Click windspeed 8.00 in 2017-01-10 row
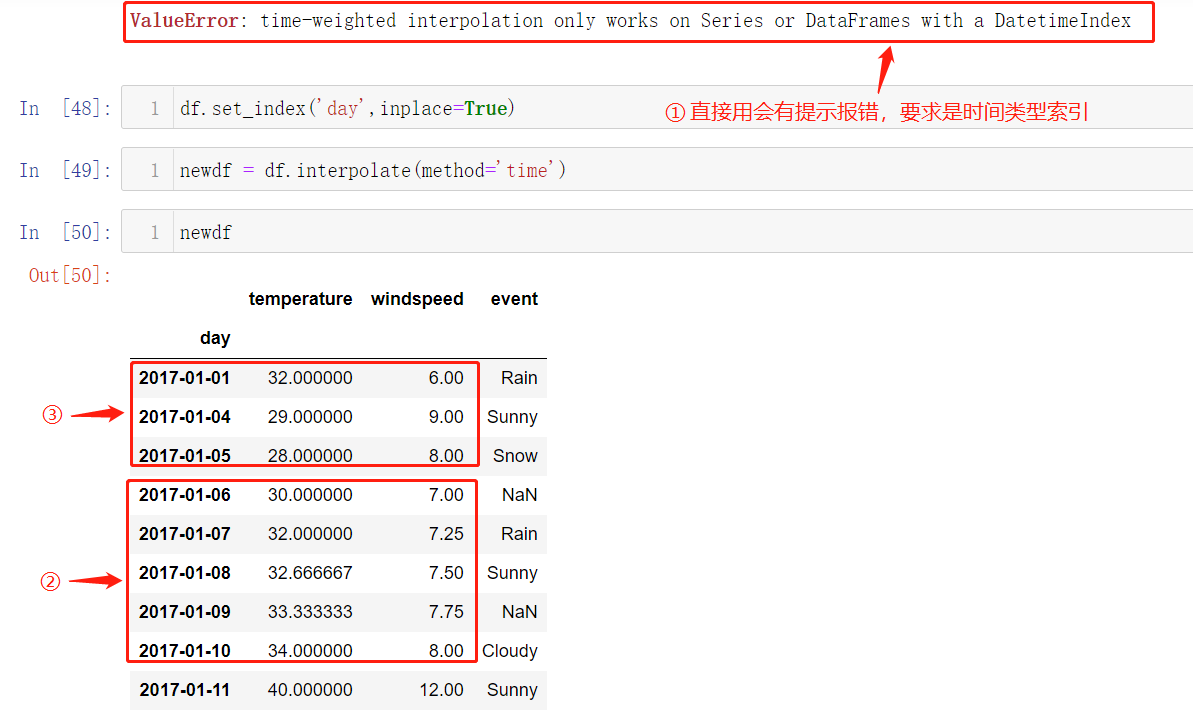 click(446, 651)
